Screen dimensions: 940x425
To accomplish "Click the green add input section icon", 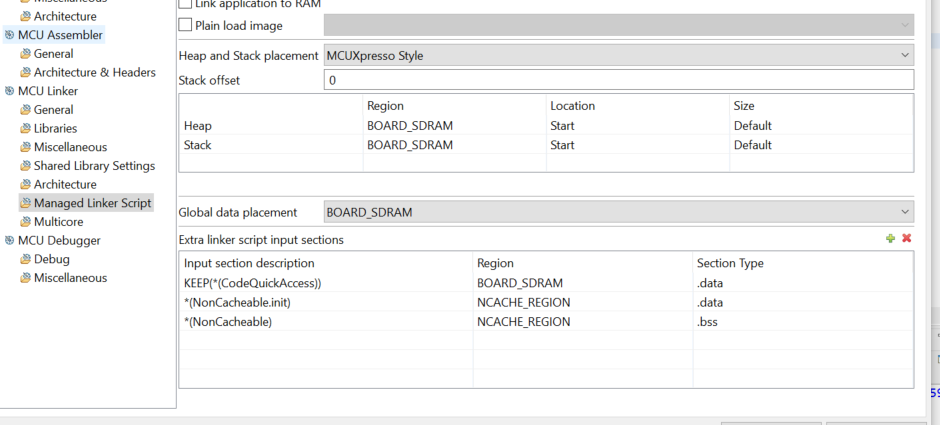I will pos(890,239).
